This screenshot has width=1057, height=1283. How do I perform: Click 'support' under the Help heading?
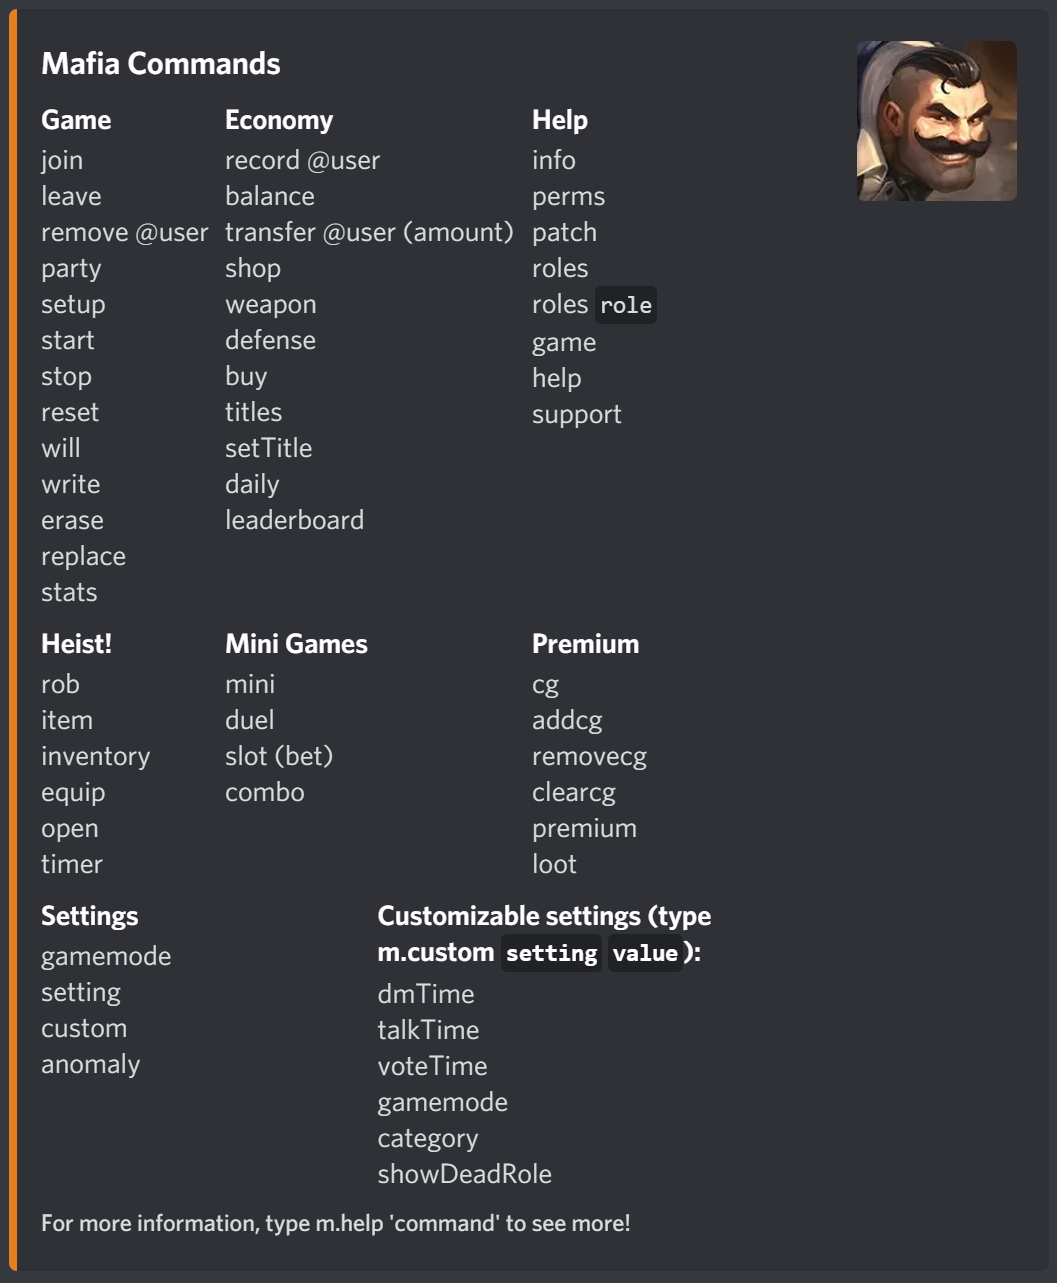[576, 415]
